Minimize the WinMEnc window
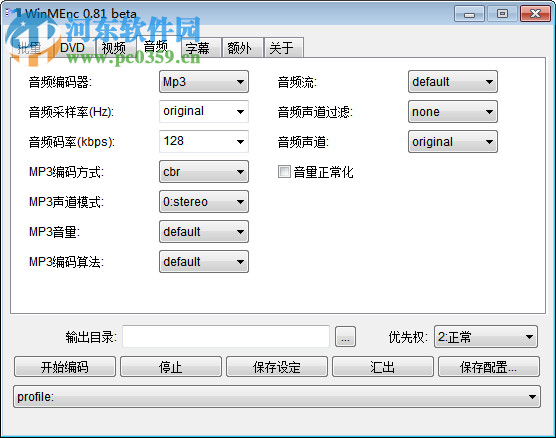The image size is (556, 438). click(469, 14)
